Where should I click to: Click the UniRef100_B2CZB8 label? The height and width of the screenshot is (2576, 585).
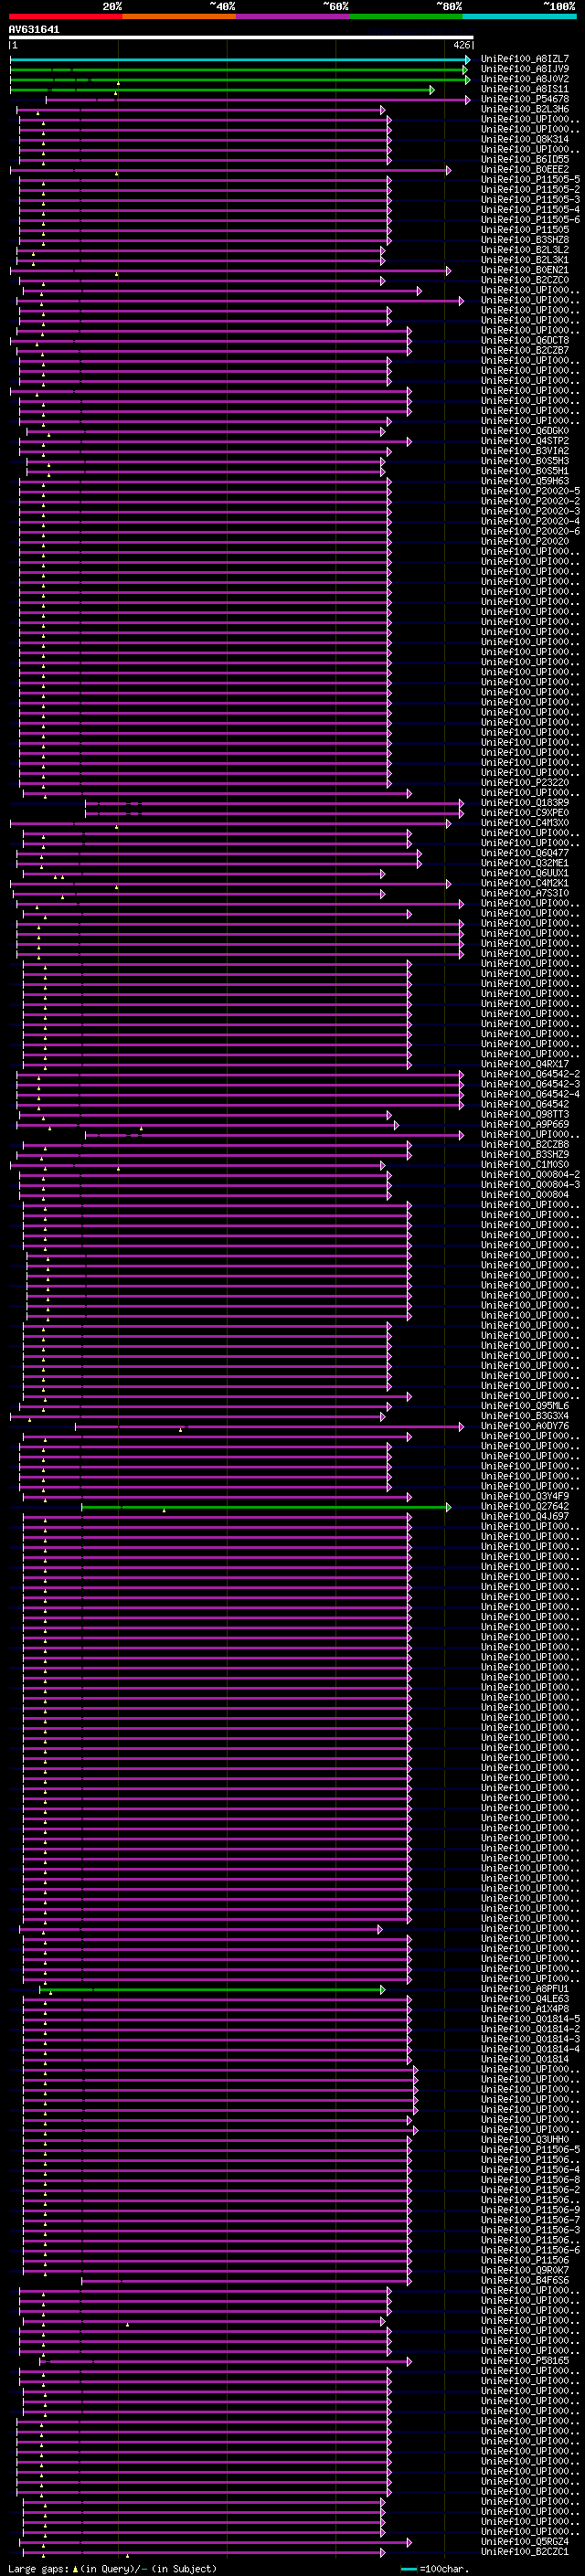[x=525, y=1144]
